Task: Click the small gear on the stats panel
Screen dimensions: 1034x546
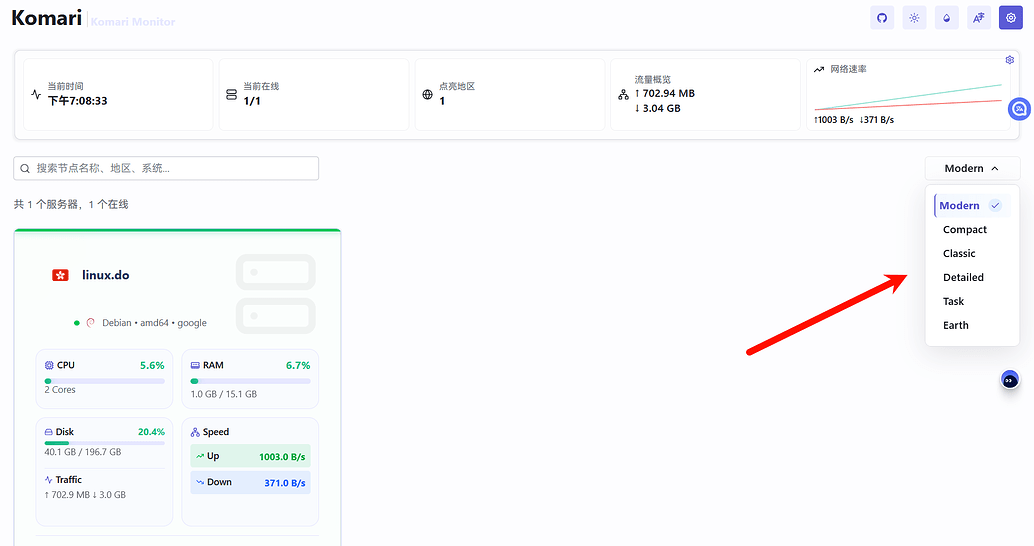Action: pos(1010,60)
